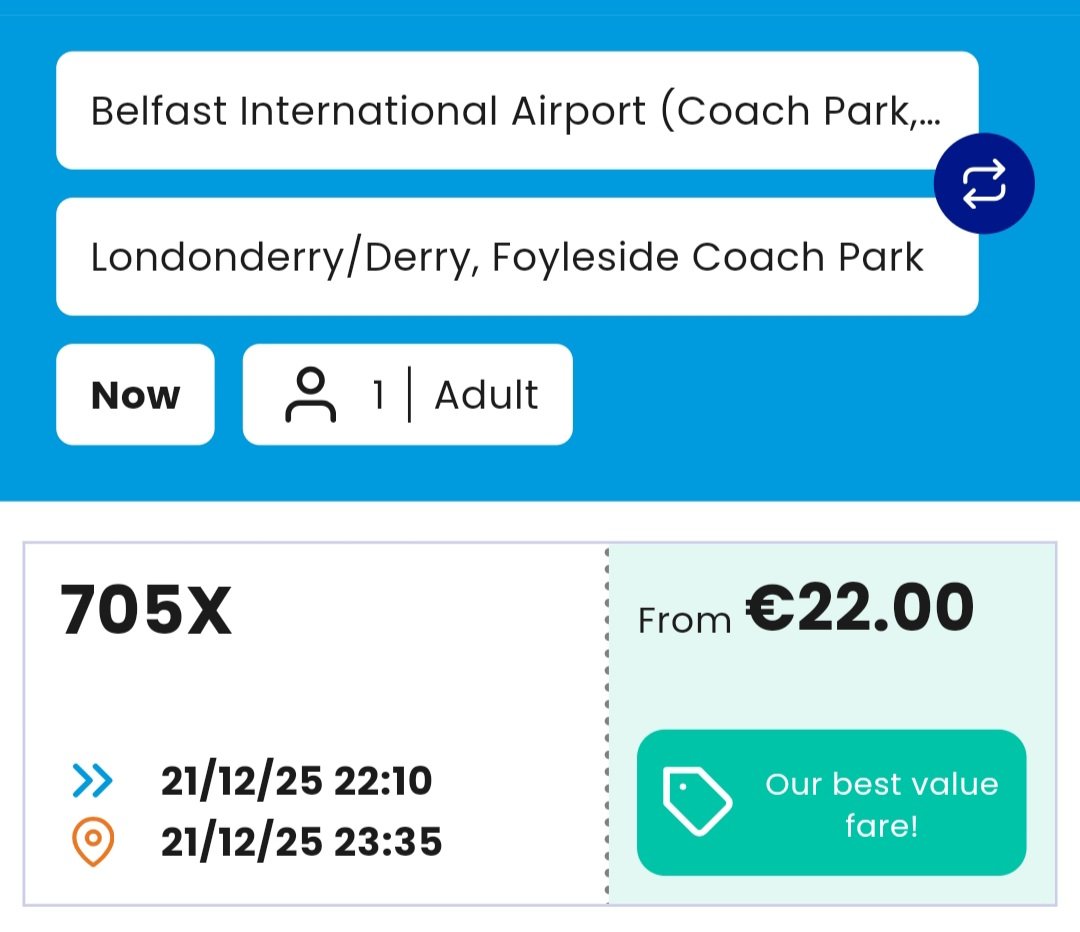1080x932 pixels.
Task: Click the passenger person icon
Action: coord(310,395)
